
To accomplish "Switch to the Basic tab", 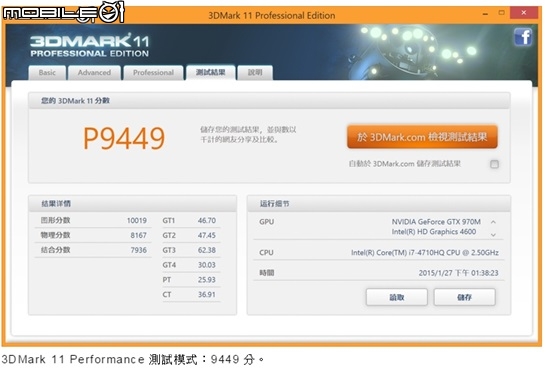I will tap(47, 72).
